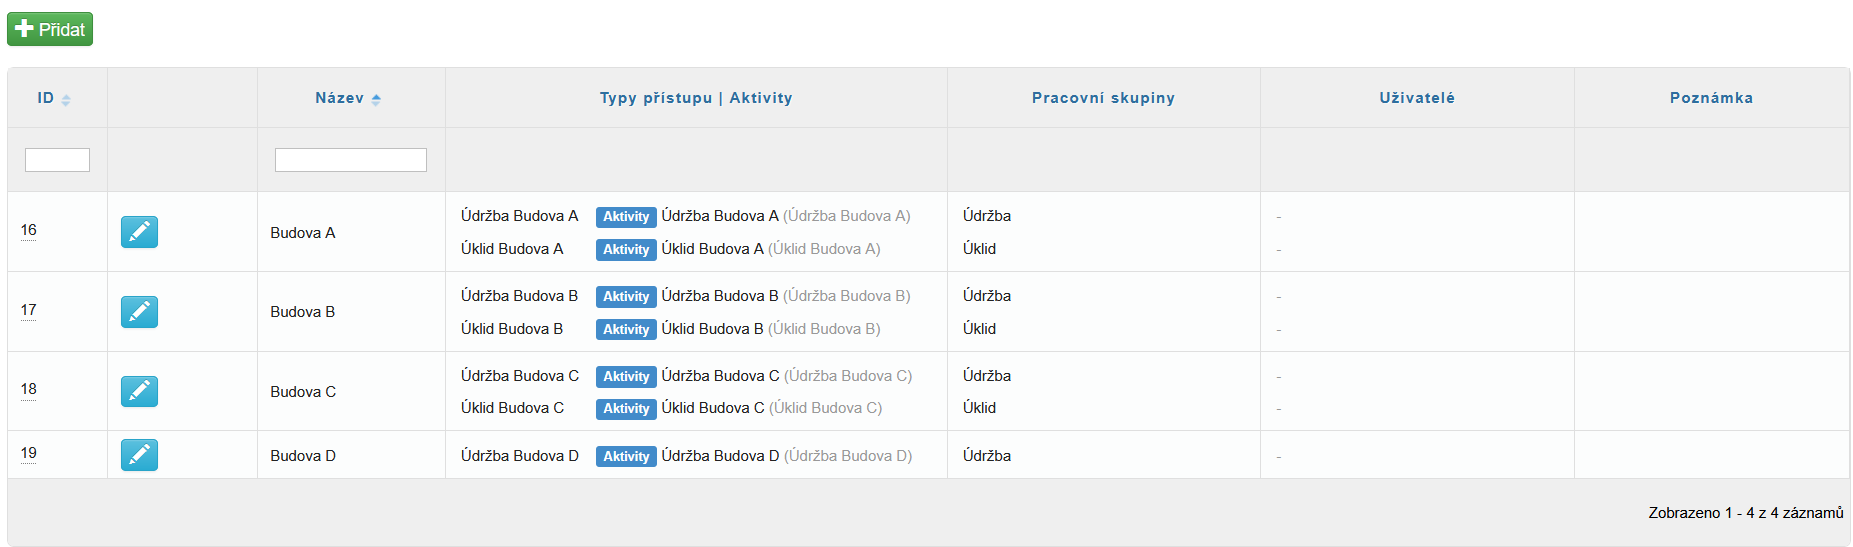This screenshot has width=1853, height=547.
Task: Click the Pracovní skupiny column header
Action: click(x=1103, y=98)
